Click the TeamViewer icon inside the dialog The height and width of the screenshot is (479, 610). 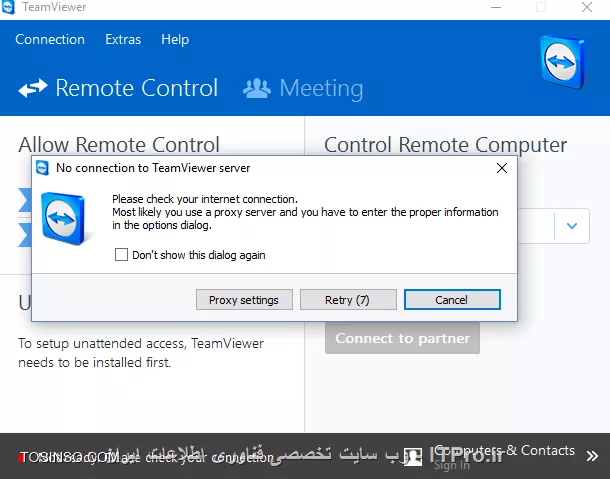tap(63, 218)
